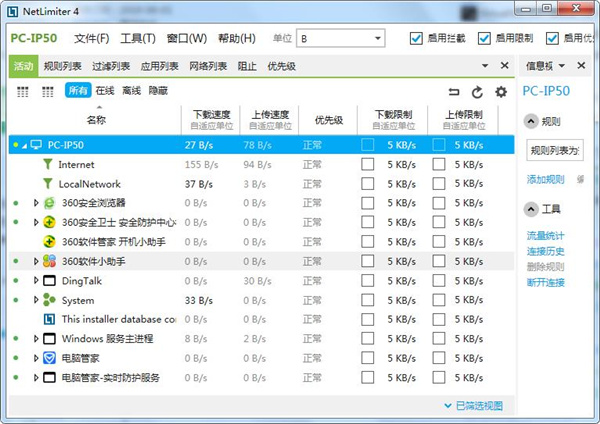Click the 360安全浏览器 browser icon
The width and height of the screenshot is (600, 424).
(49, 203)
